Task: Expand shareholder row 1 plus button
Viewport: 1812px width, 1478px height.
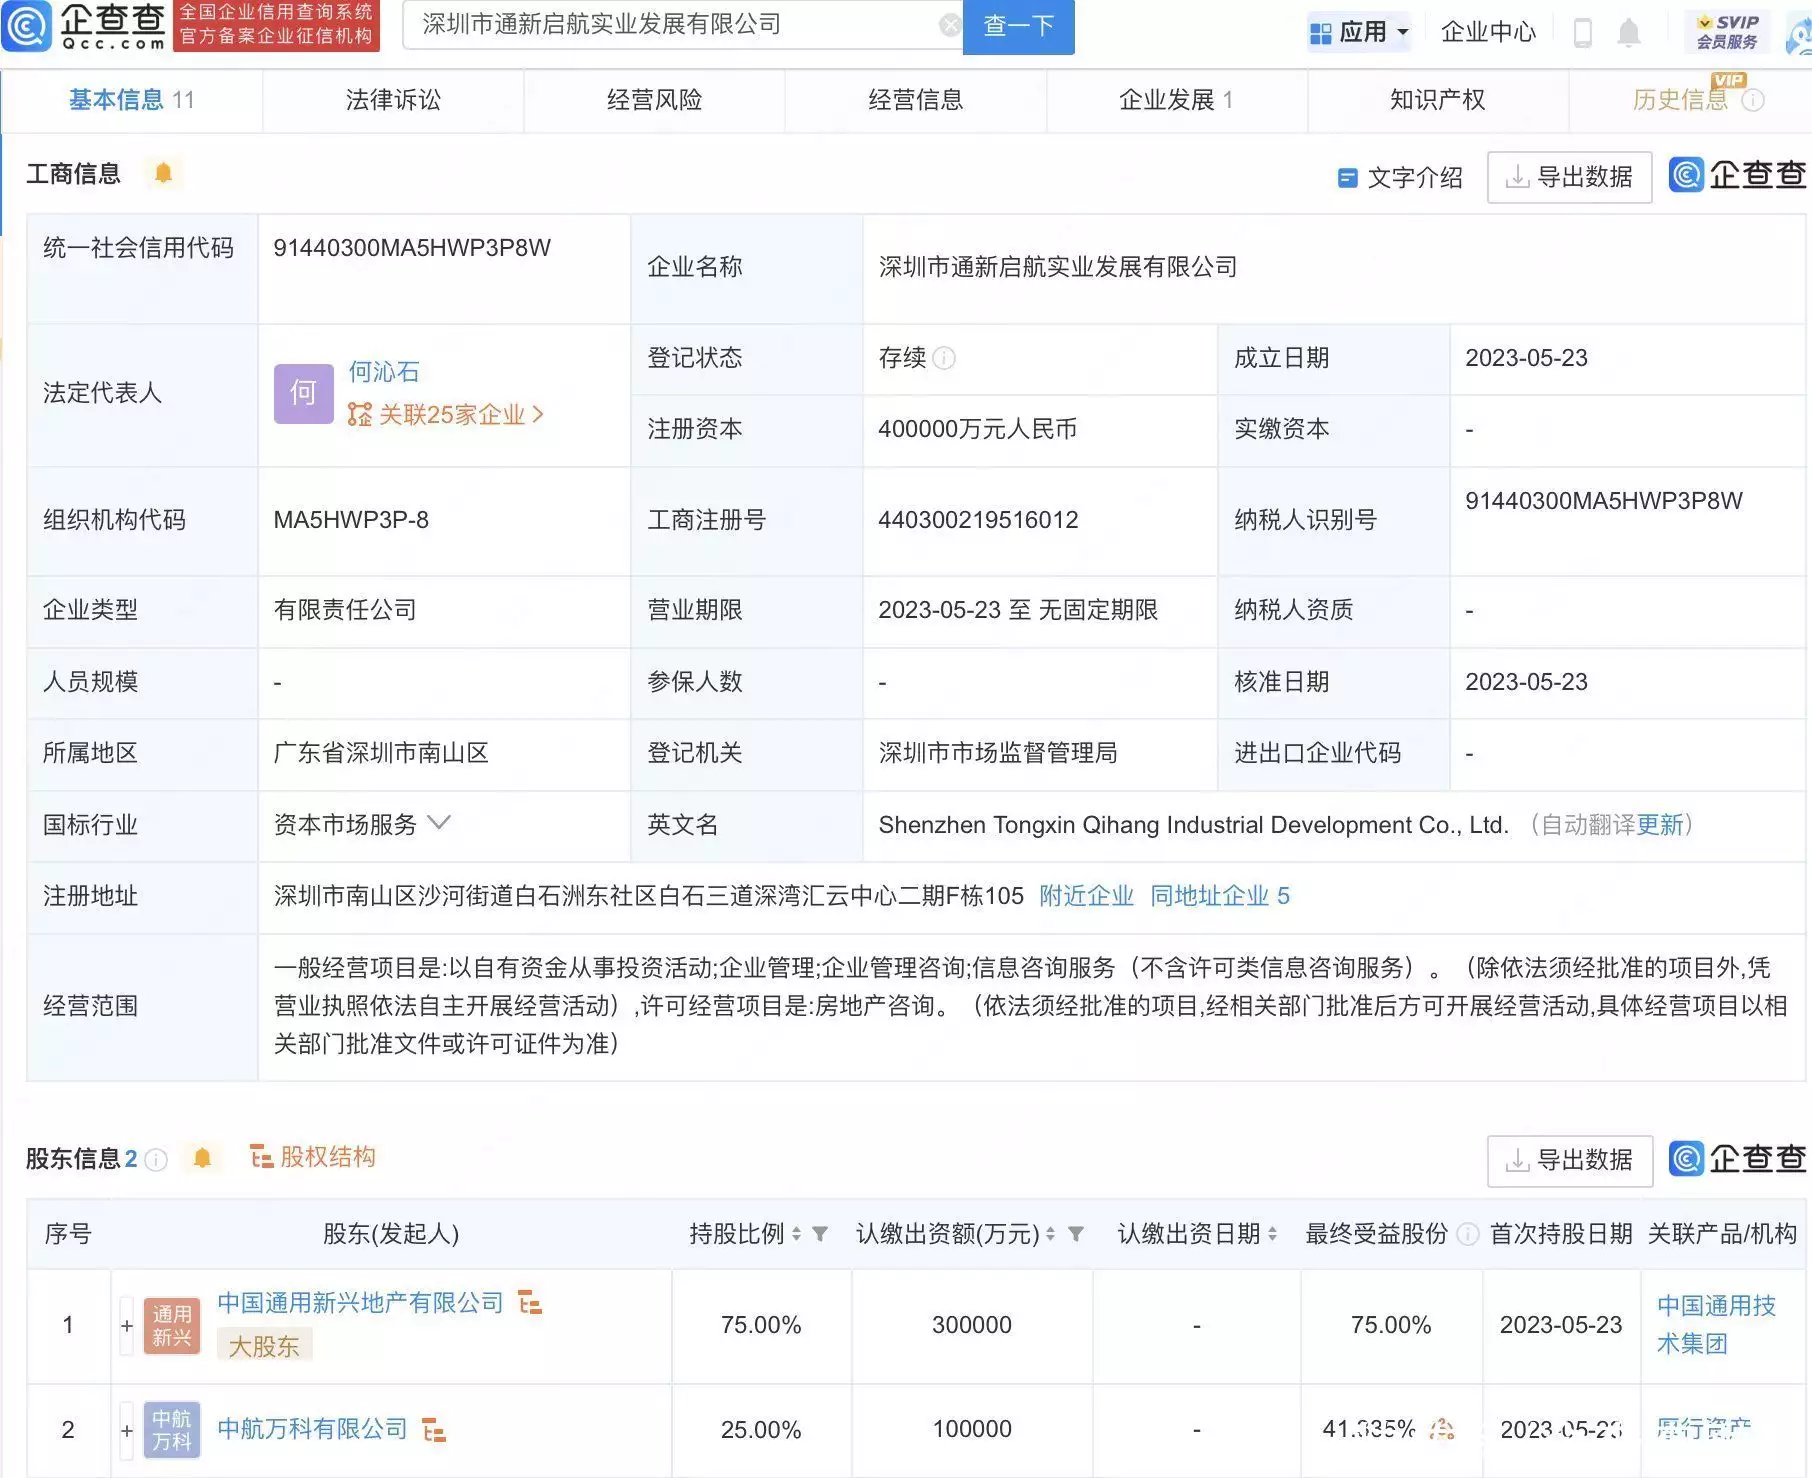Action: click(127, 1326)
